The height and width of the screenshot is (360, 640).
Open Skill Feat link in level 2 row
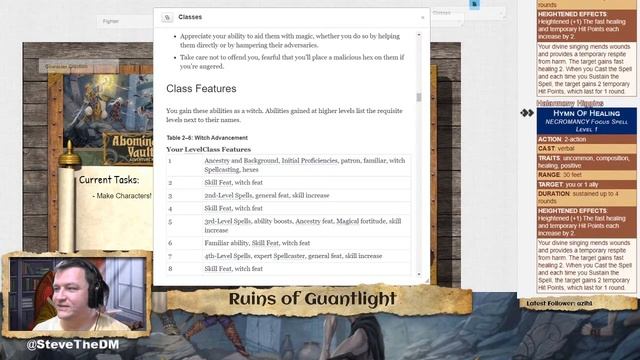pos(218,182)
